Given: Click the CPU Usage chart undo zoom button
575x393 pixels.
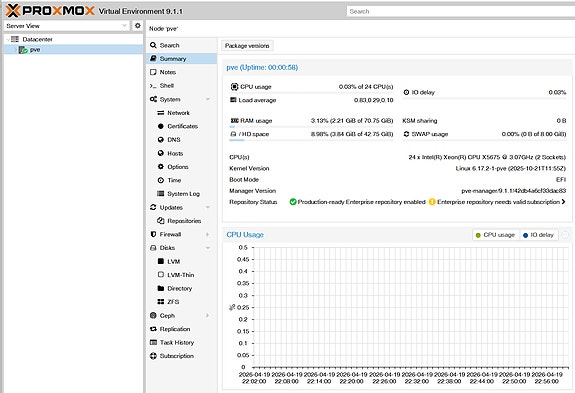Looking at the screenshot, I should click(565, 235).
